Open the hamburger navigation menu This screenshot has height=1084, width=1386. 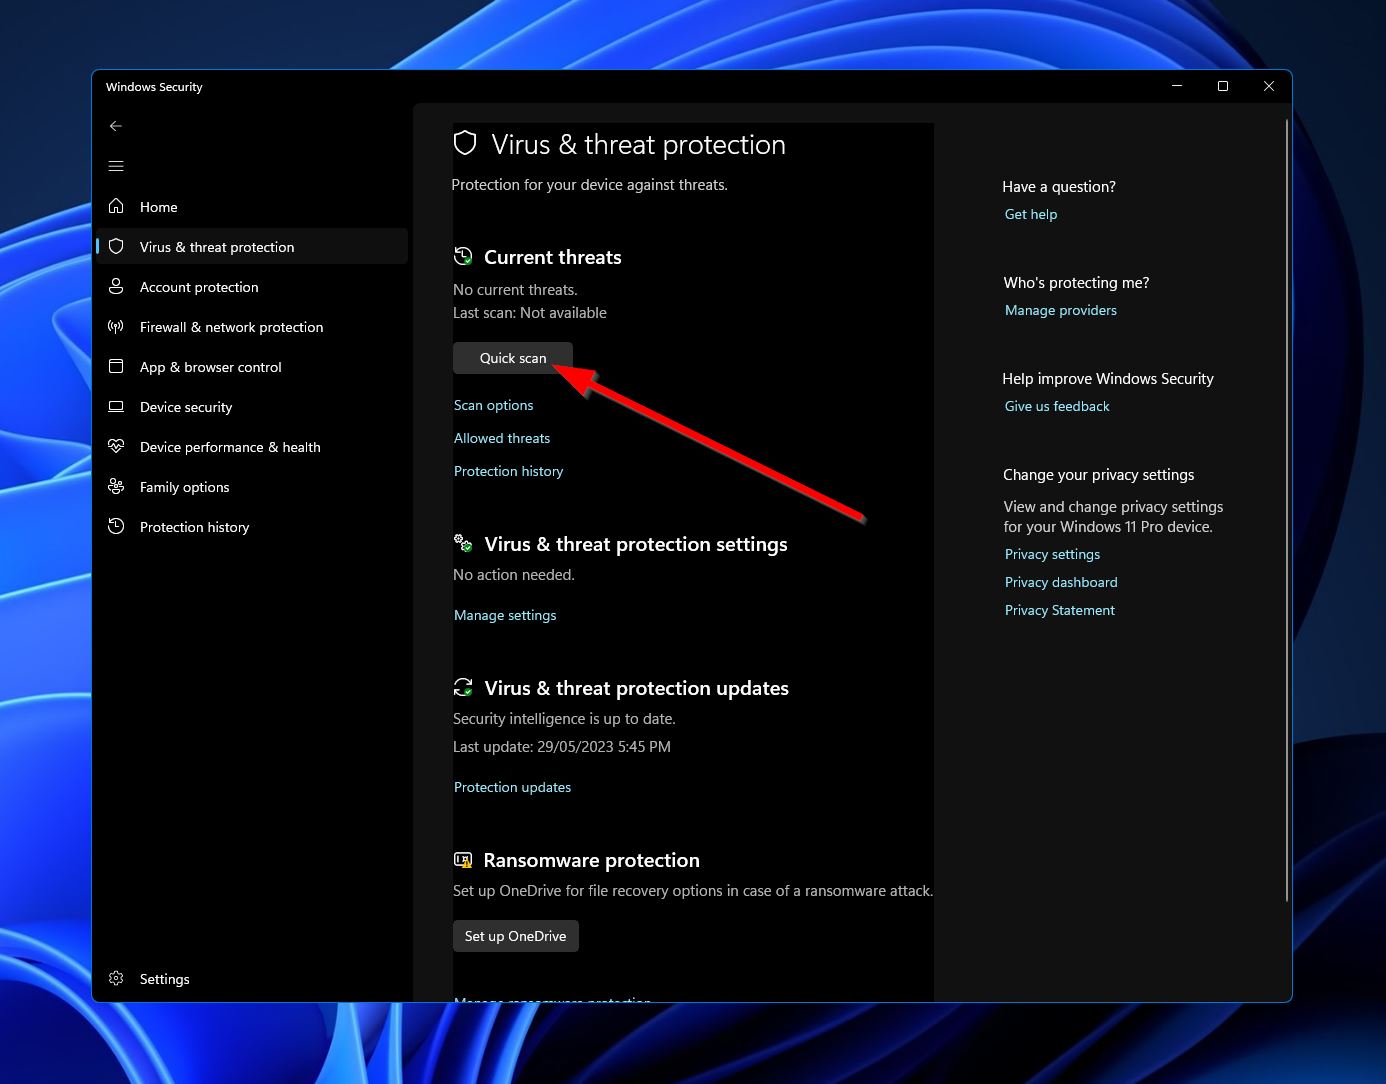pos(116,166)
